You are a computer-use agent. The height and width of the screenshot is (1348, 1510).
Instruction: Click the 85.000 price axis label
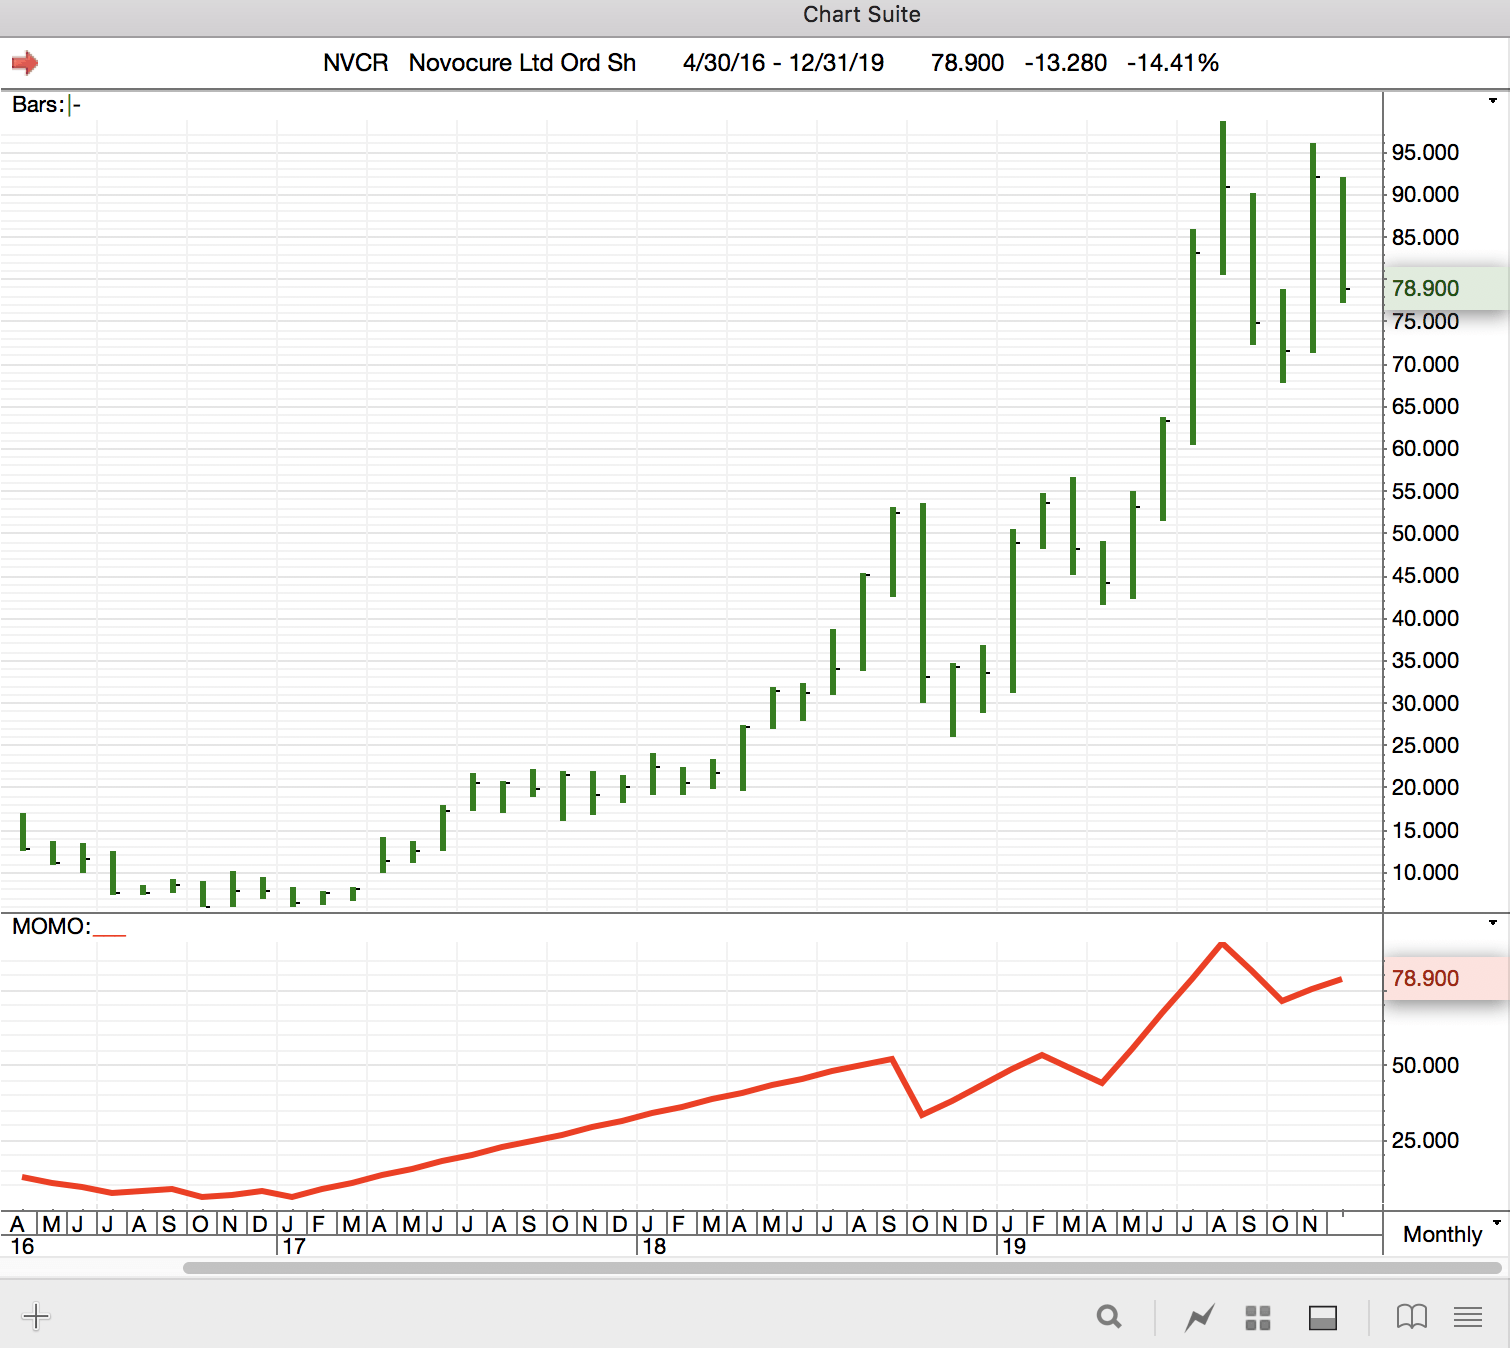coord(1425,237)
